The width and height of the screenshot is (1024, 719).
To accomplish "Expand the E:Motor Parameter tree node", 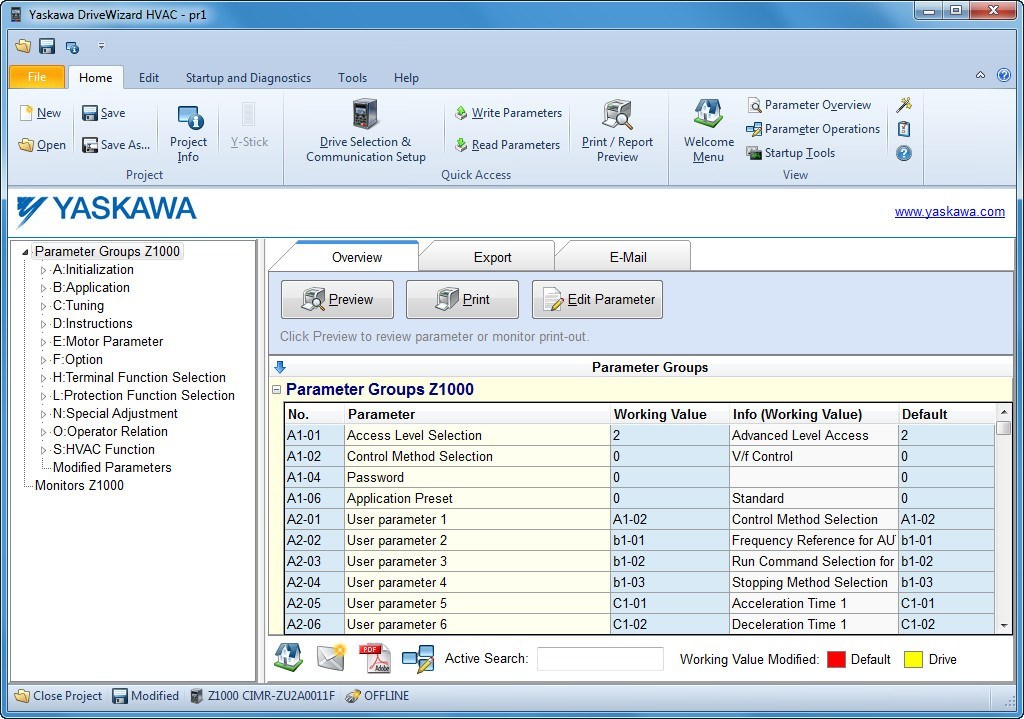I will point(43,342).
